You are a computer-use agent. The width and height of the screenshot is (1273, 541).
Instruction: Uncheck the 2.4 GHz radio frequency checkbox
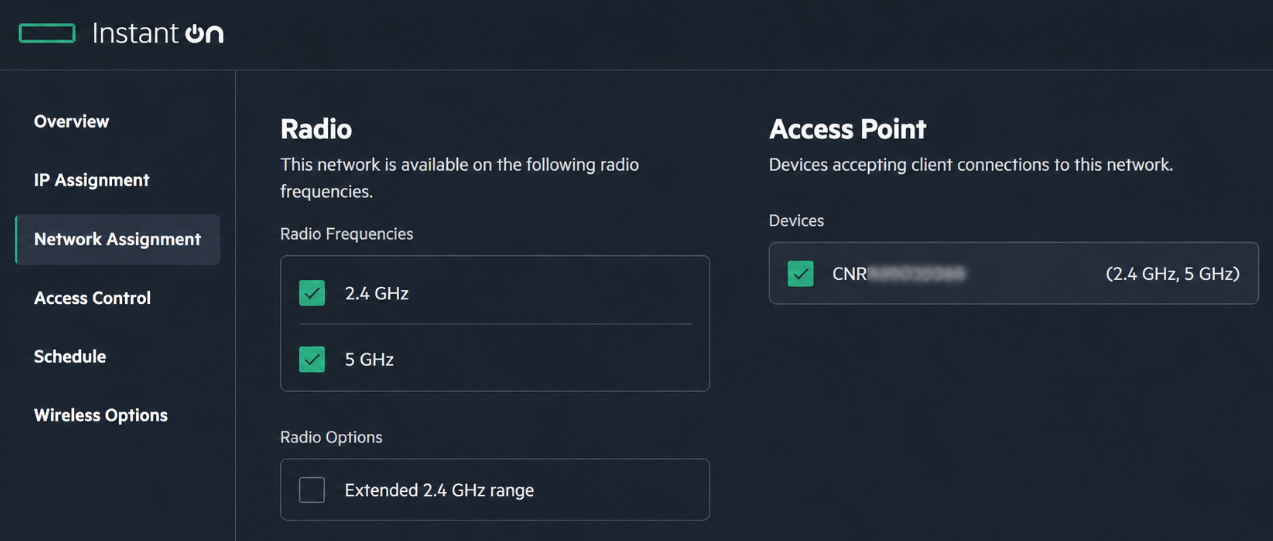pyautogui.click(x=312, y=293)
